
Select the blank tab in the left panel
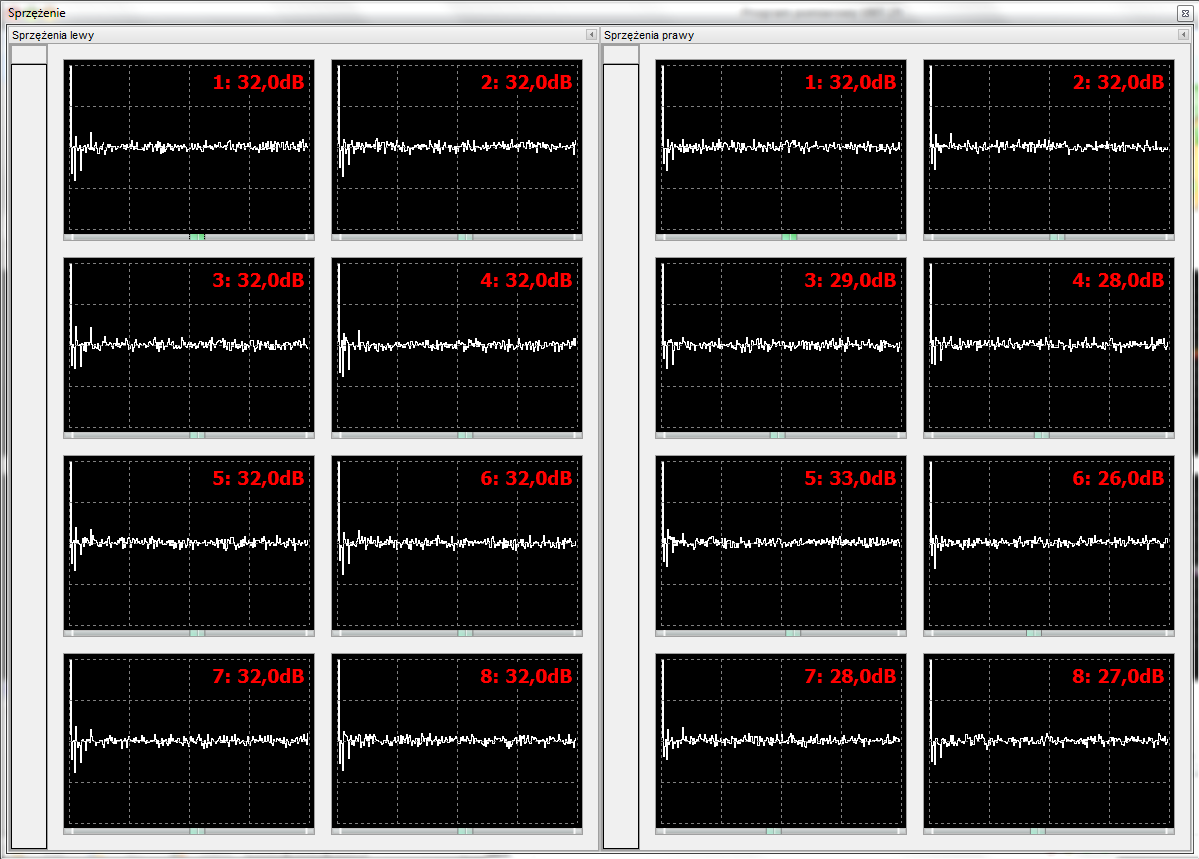coord(28,55)
